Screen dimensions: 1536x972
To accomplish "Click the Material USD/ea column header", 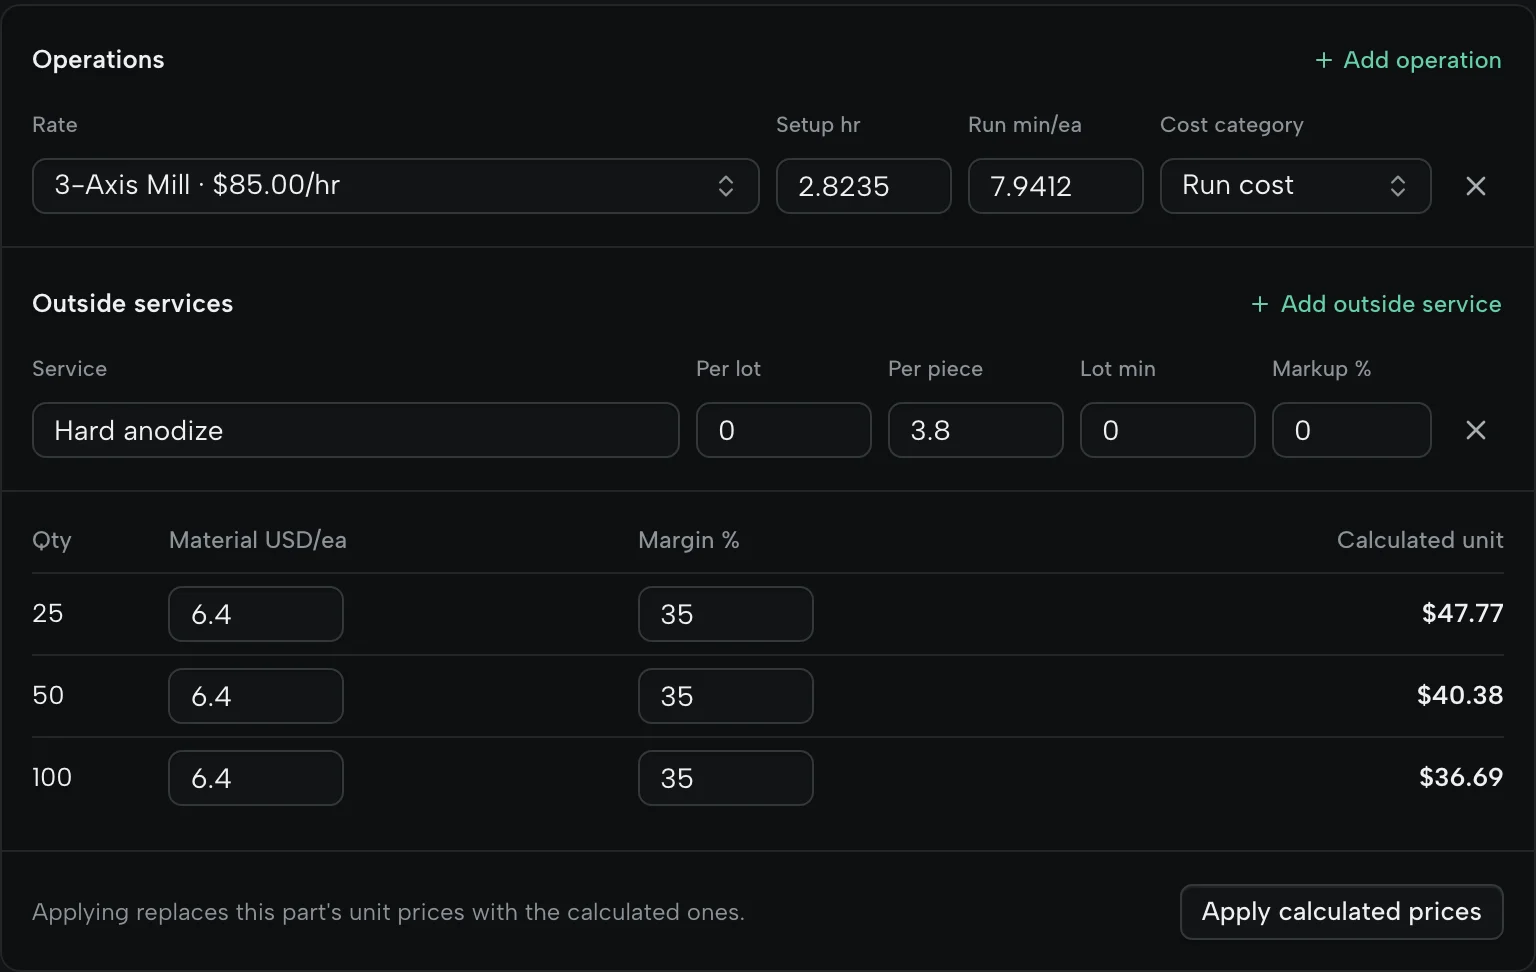I will (258, 540).
